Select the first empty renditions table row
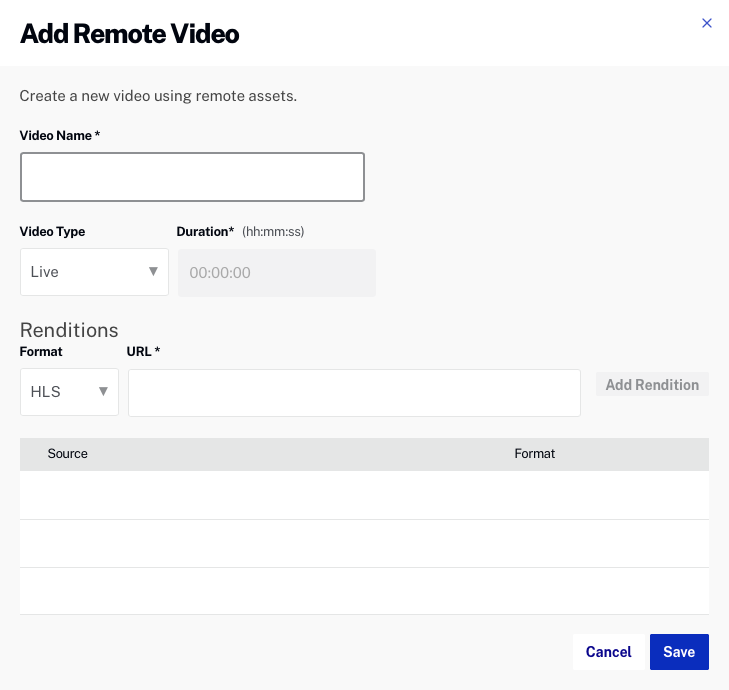Image resolution: width=729 pixels, height=690 pixels. tap(364, 495)
